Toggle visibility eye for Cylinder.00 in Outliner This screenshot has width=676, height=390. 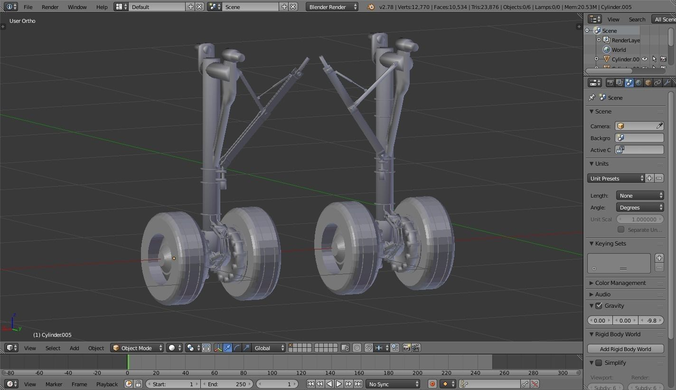(645, 59)
